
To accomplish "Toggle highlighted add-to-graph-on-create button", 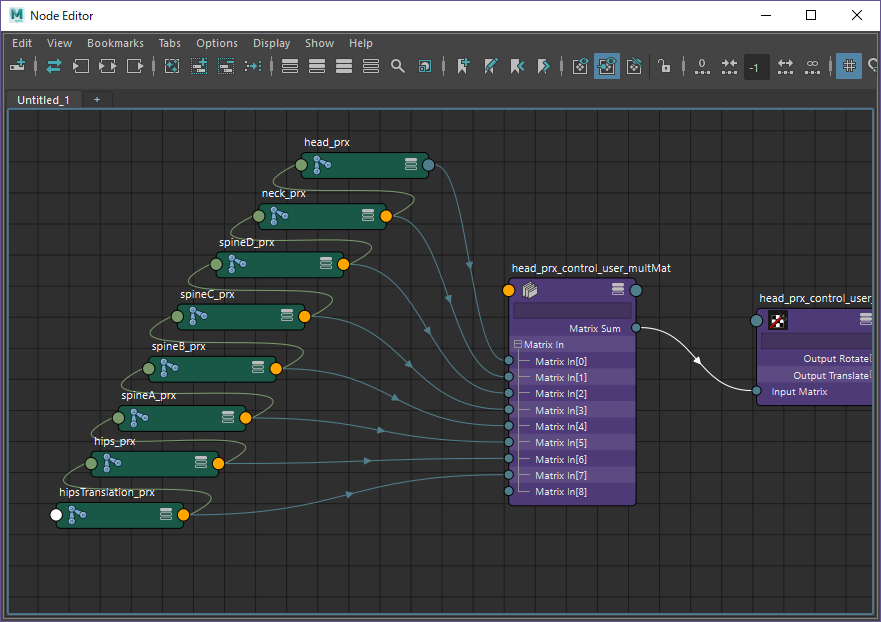I will coord(606,66).
